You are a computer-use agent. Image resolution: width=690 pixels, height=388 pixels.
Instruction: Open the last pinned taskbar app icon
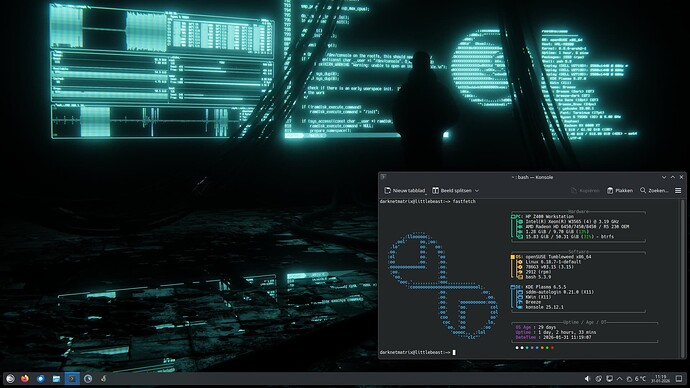103,378
